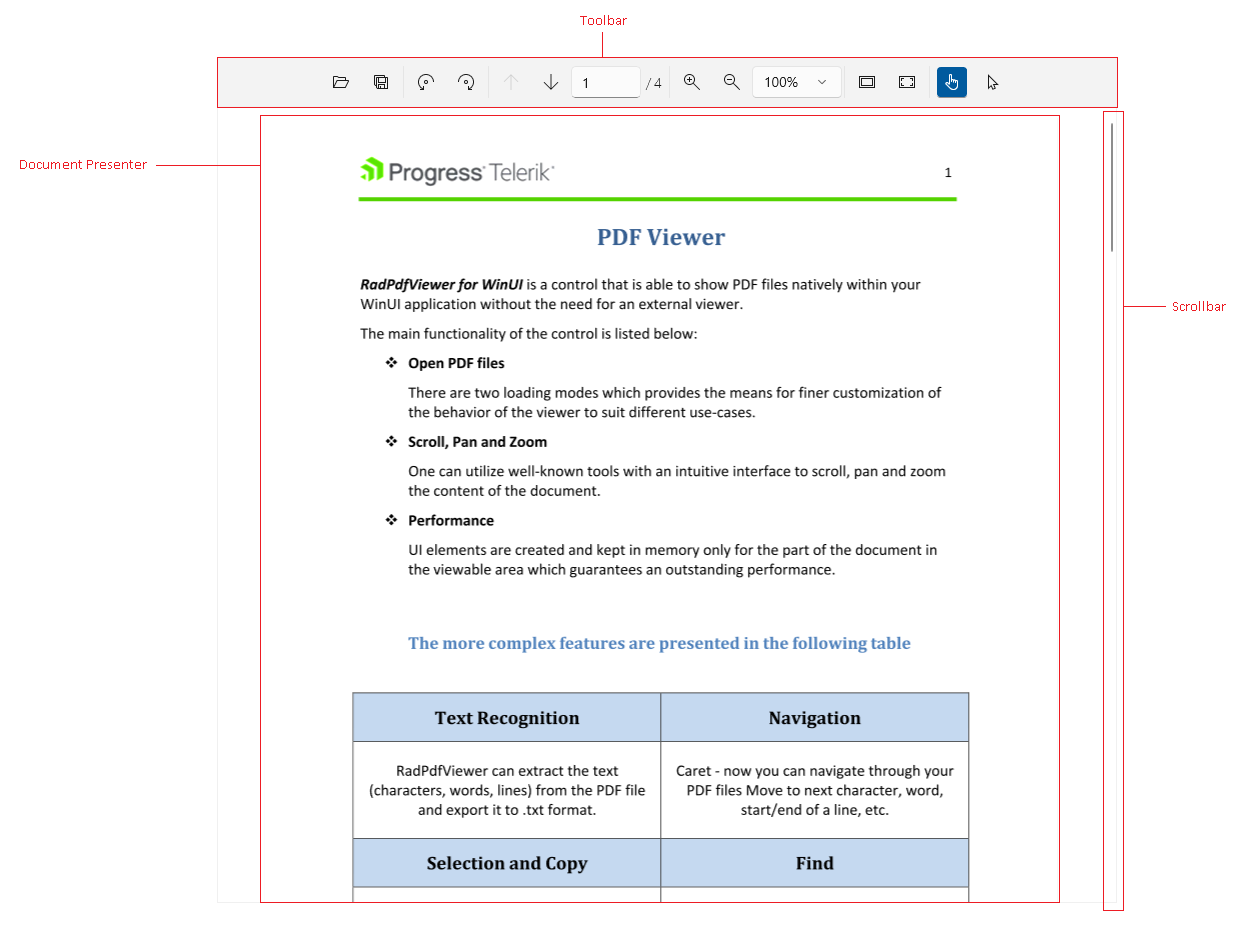Go to the previous page with up arrow
The width and height of the screenshot is (1242, 932).
tap(511, 82)
